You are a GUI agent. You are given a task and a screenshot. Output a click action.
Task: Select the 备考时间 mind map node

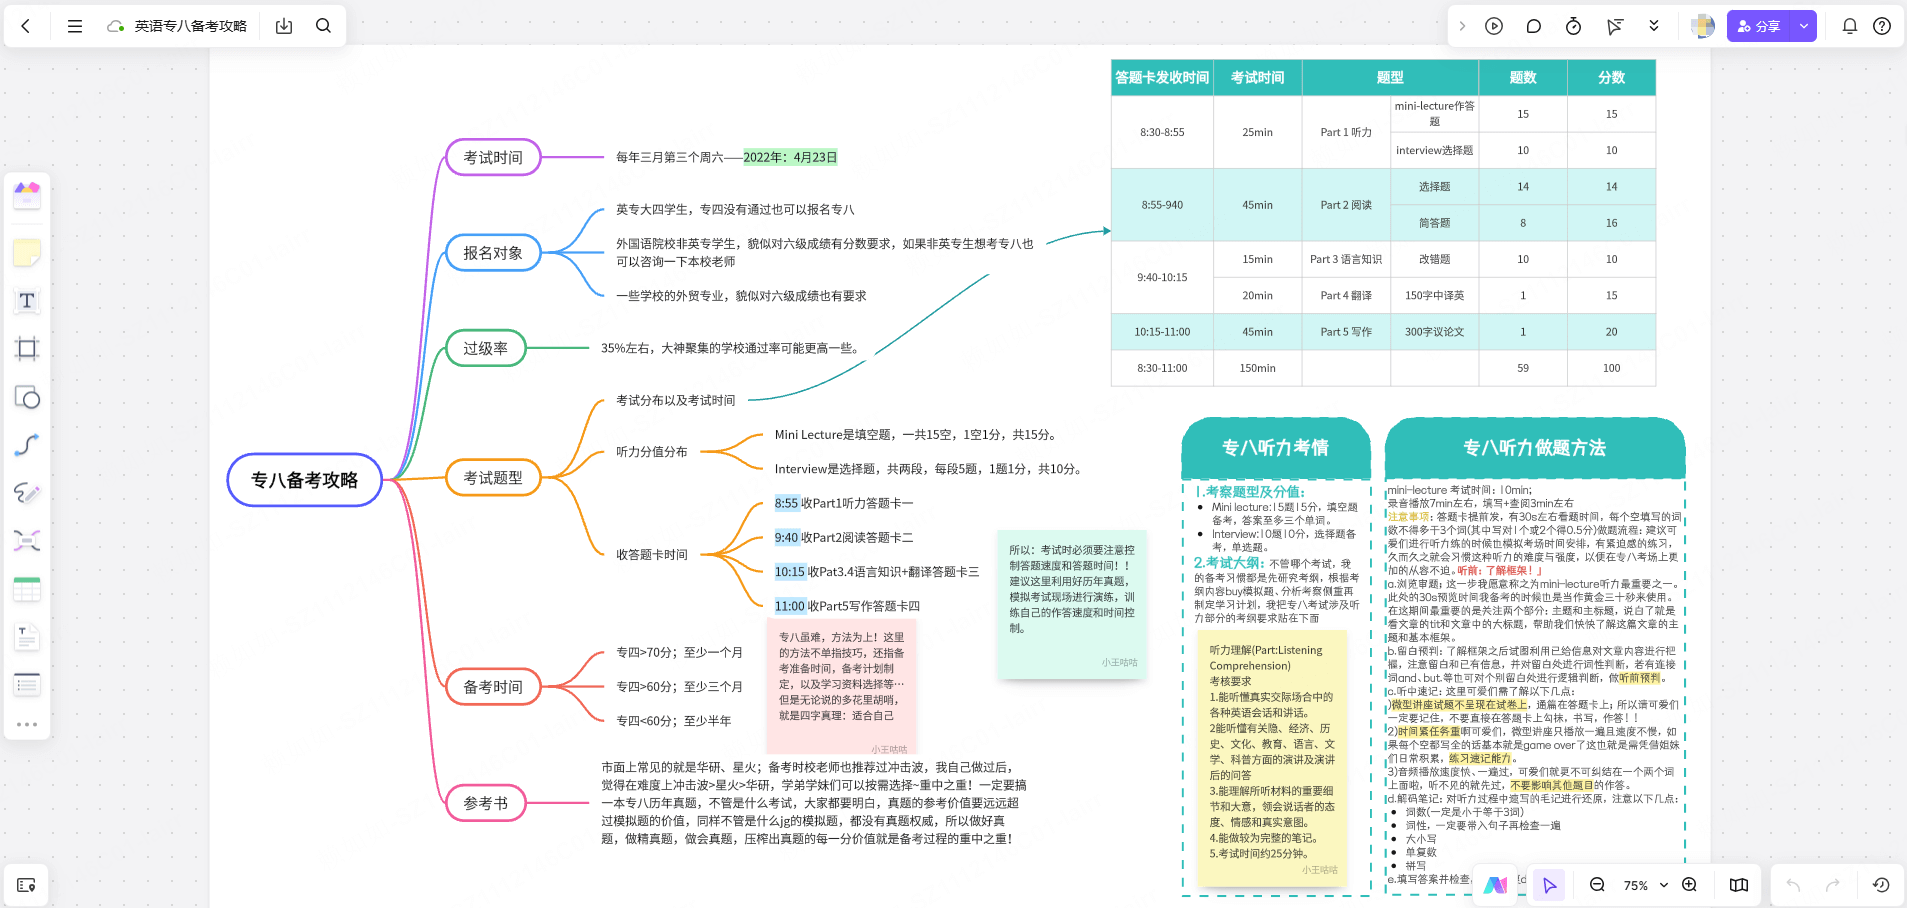(493, 687)
